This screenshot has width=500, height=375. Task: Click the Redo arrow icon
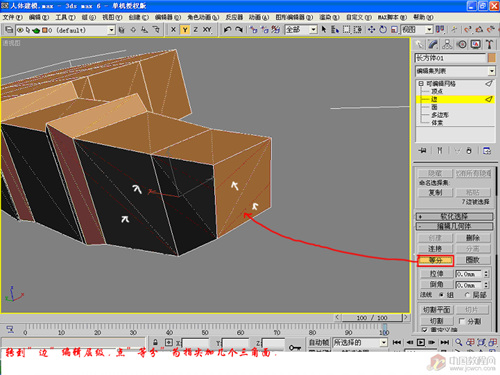pyautogui.click(x=239, y=30)
